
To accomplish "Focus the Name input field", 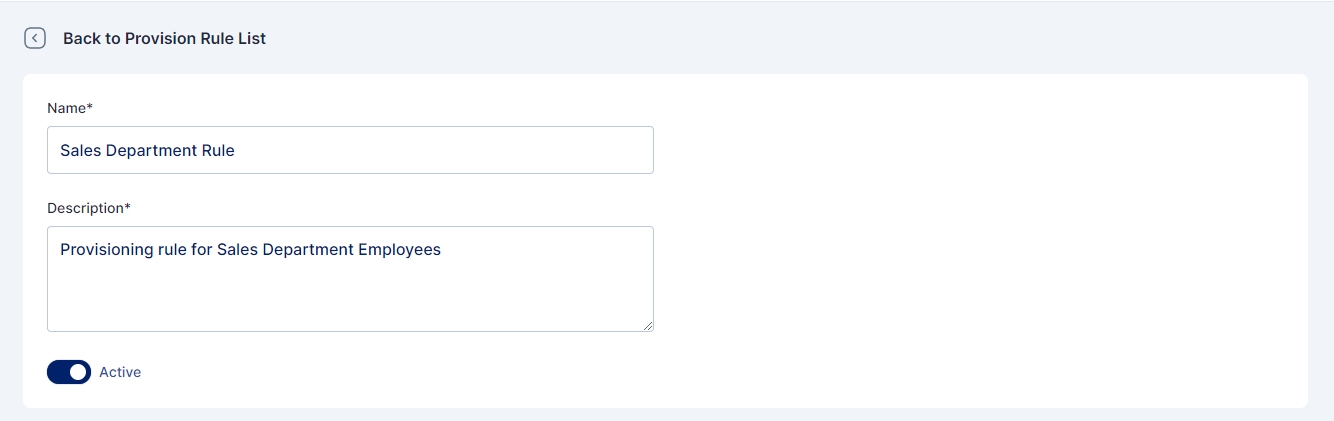I will click(350, 150).
